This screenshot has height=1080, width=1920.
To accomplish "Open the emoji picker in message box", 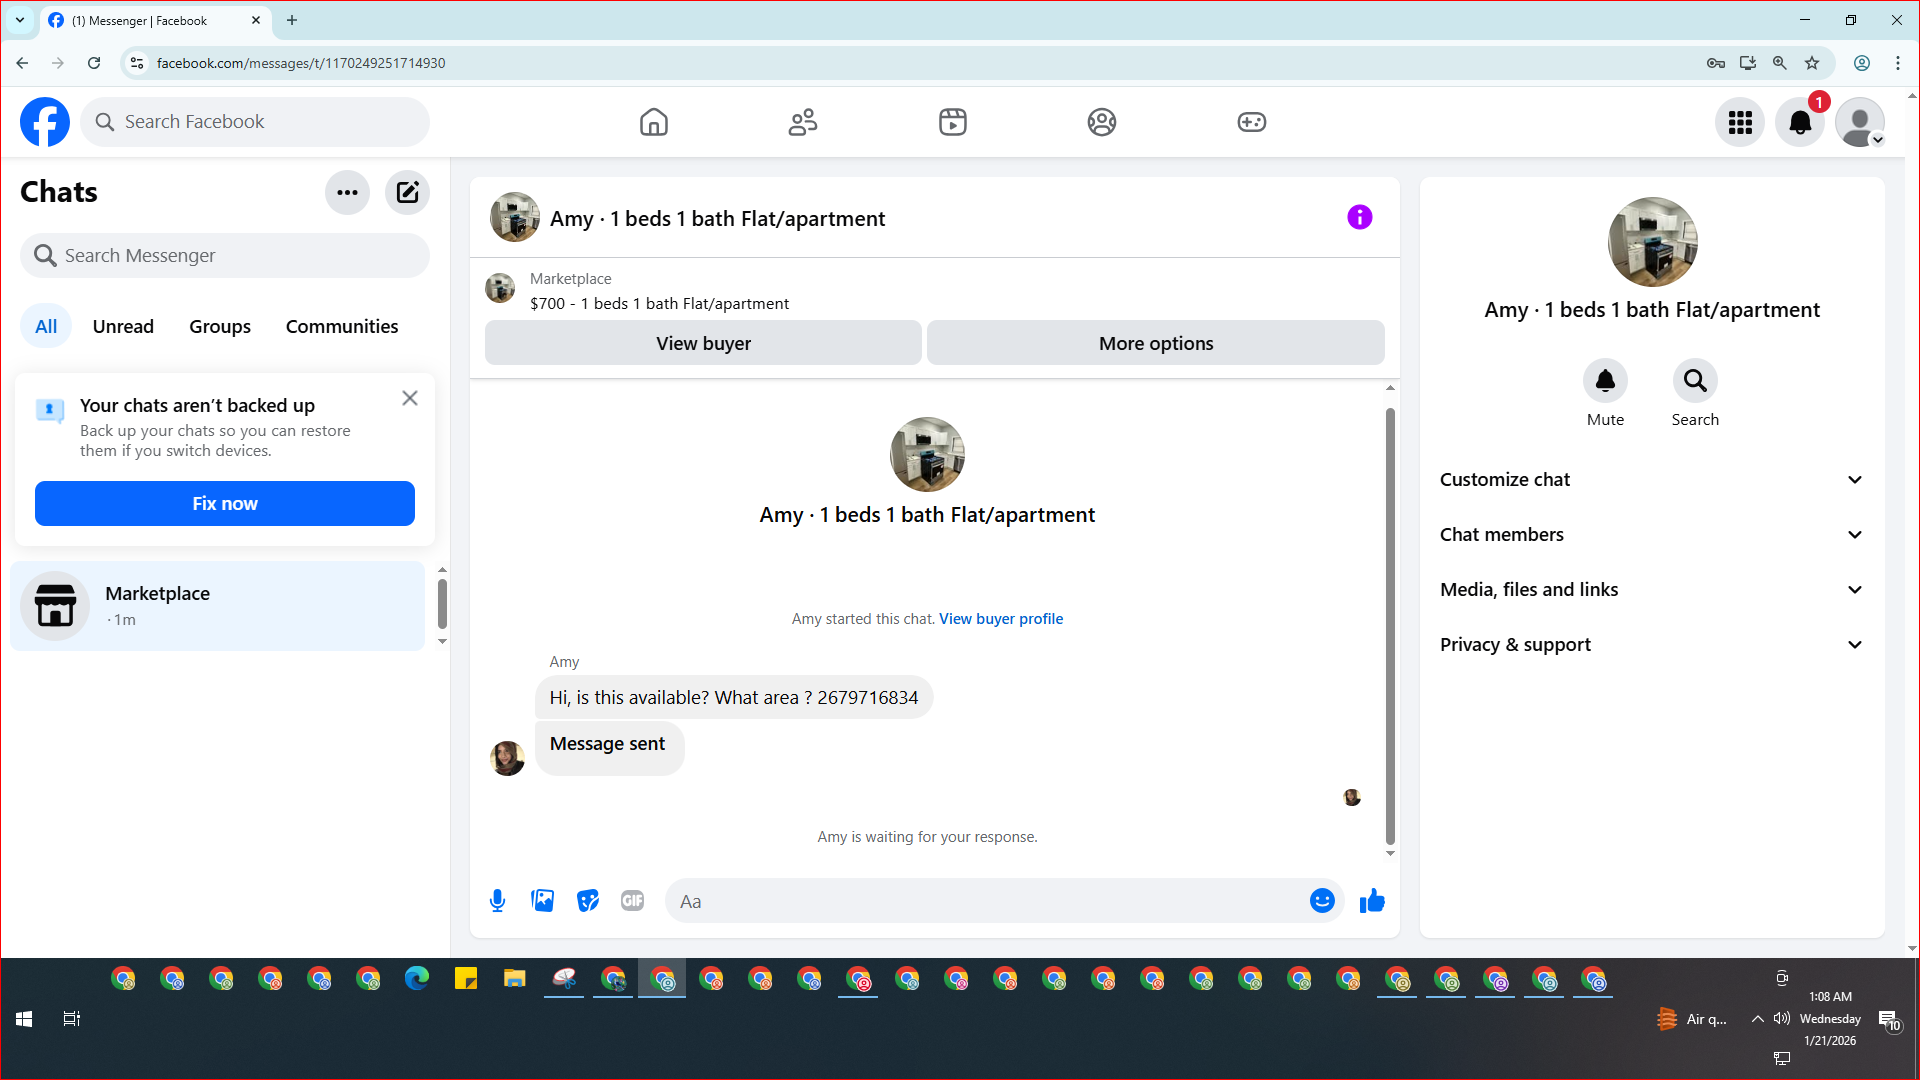I will [1322, 901].
